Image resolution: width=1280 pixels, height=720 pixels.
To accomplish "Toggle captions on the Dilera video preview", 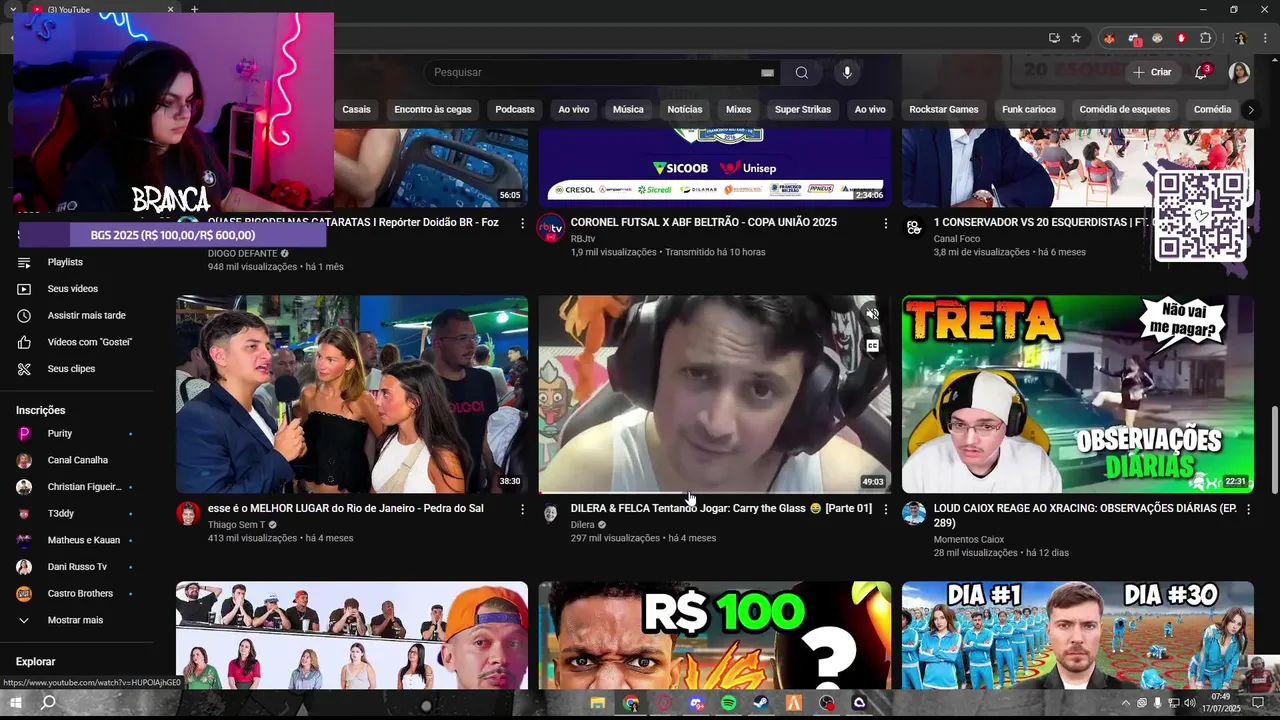I will [872, 346].
